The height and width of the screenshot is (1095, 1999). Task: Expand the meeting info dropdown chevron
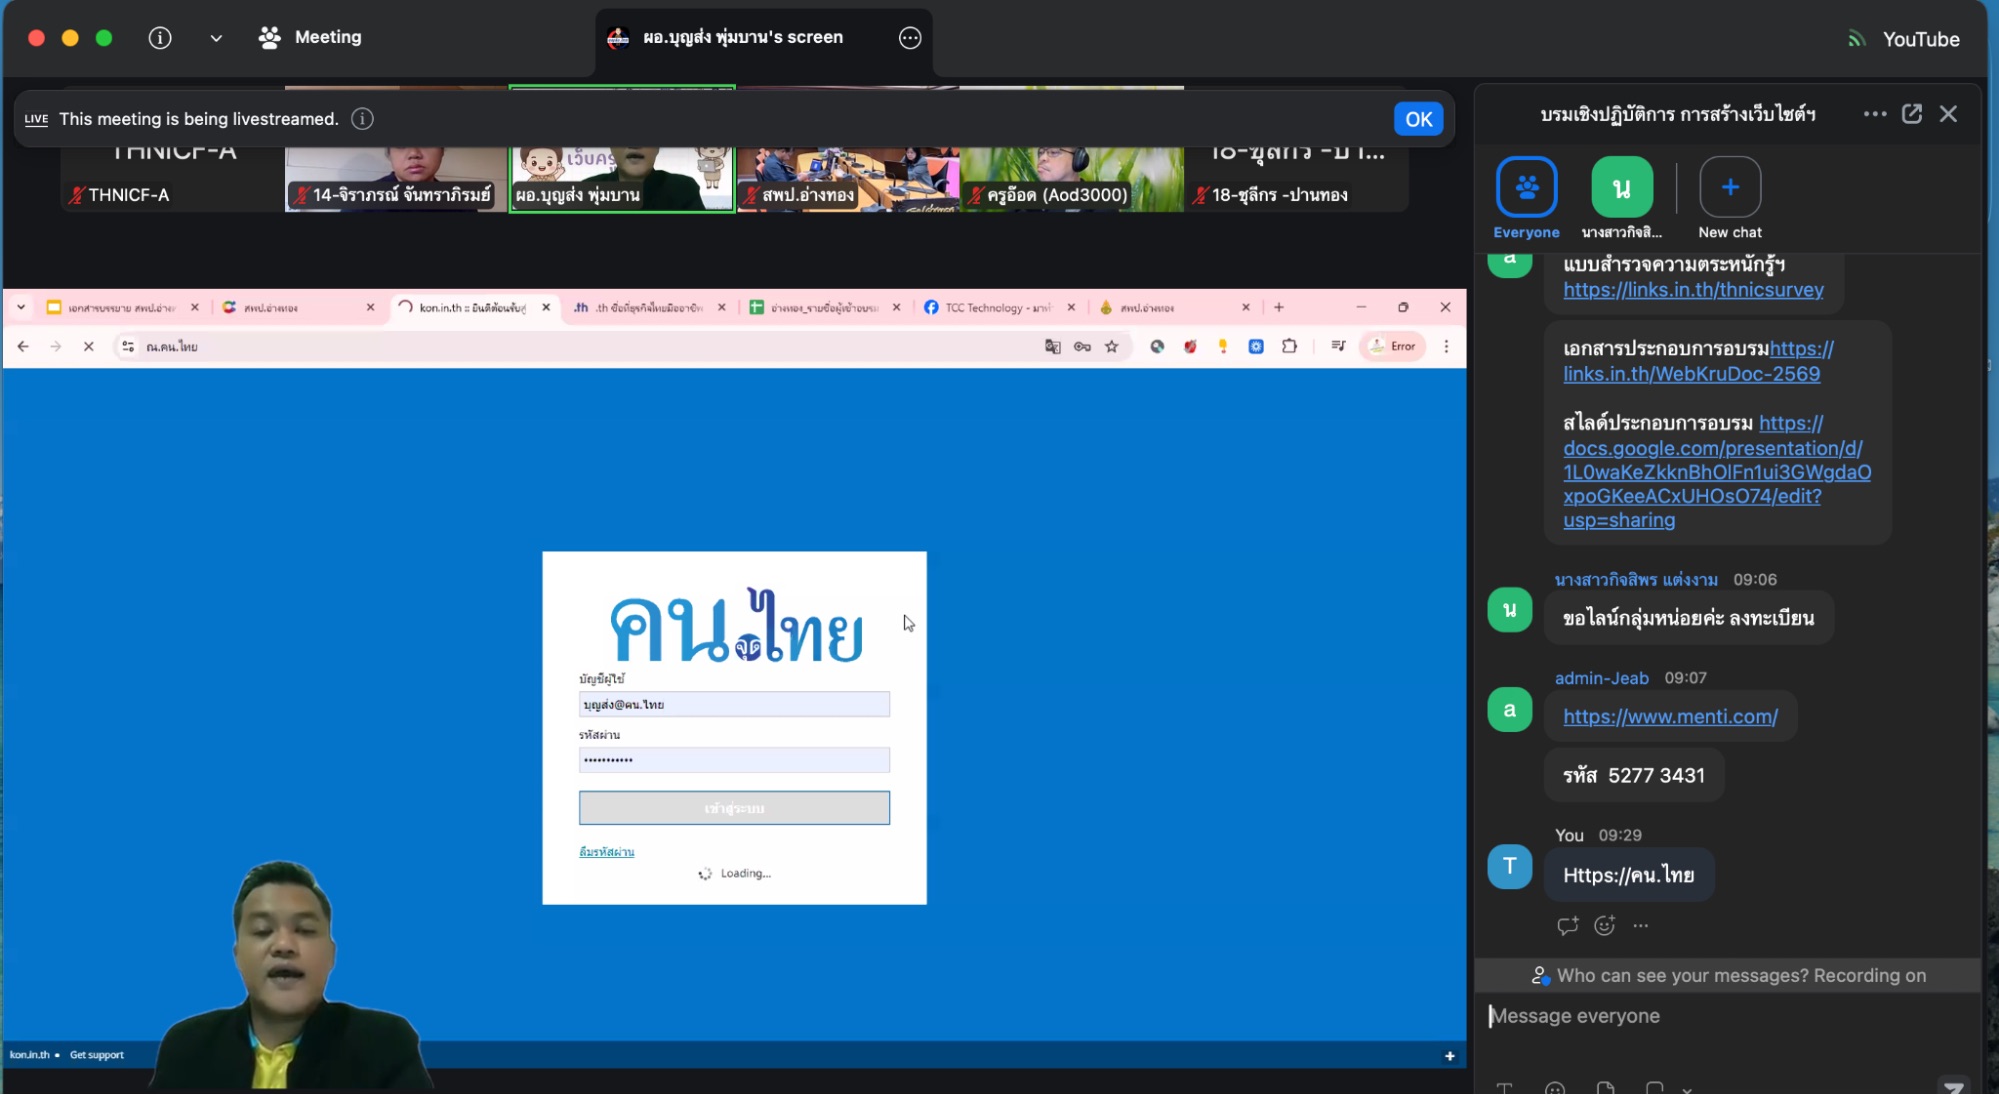click(216, 38)
